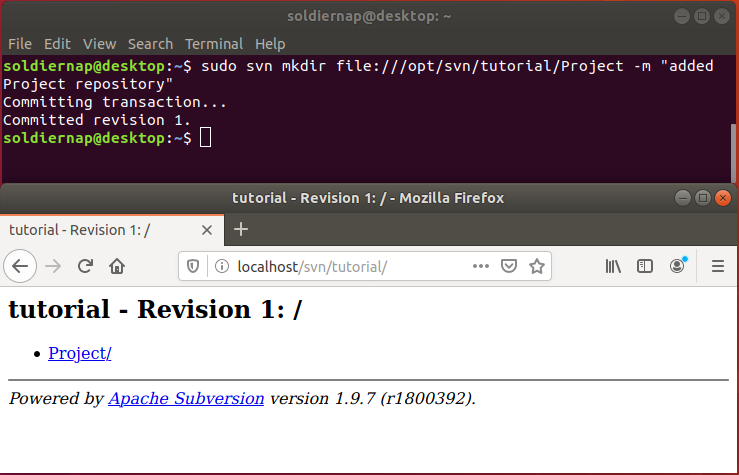This screenshot has height=475, width=739.
Task: Open terminal File menu
Action: 20,44
